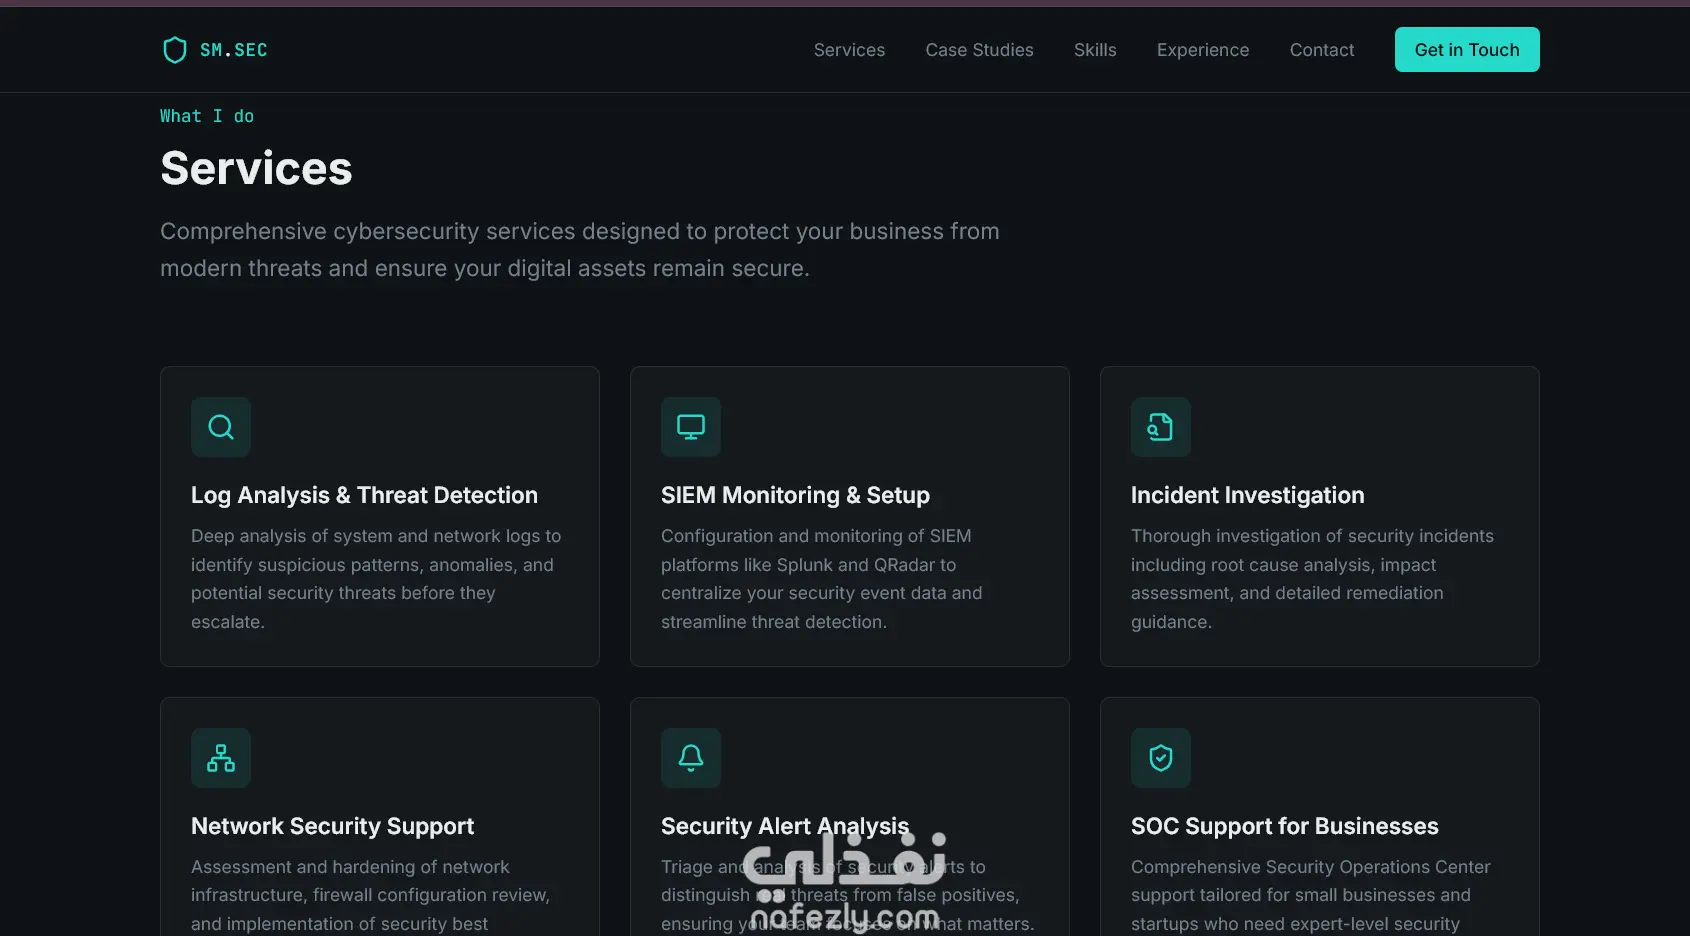Go to Case Studies section

pos(979,50)
